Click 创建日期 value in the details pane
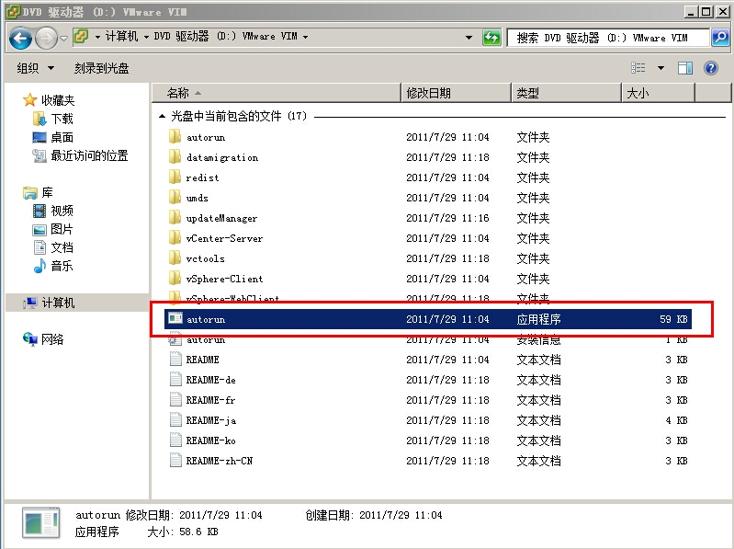The image size is (734, 549). click(401, 515)
